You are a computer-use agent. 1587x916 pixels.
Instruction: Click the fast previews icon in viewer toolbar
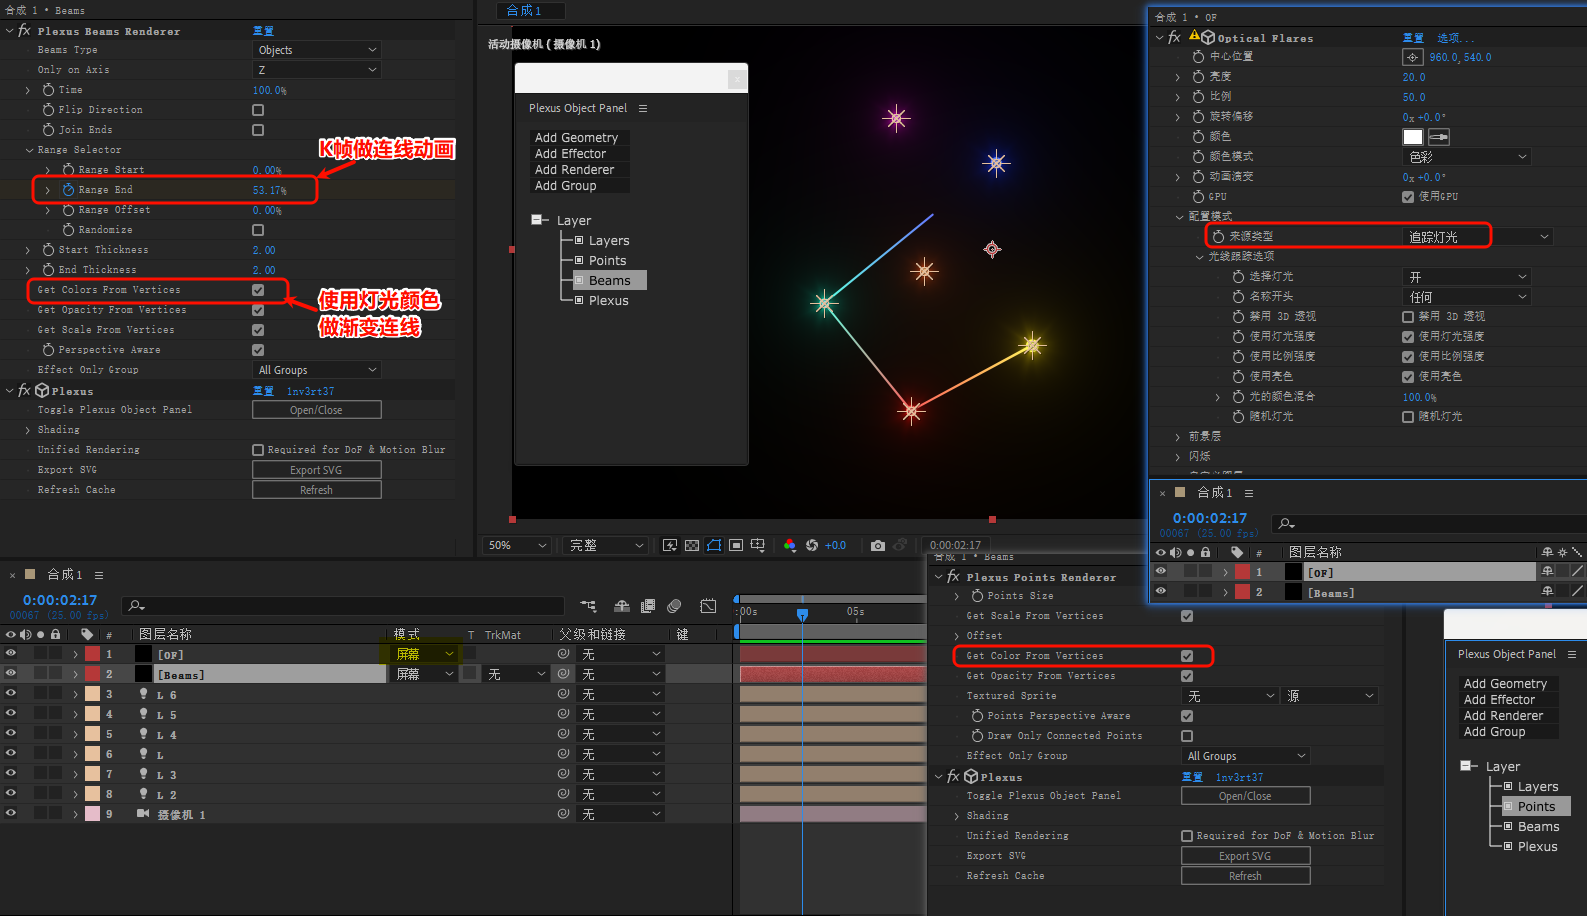[670, 545]
